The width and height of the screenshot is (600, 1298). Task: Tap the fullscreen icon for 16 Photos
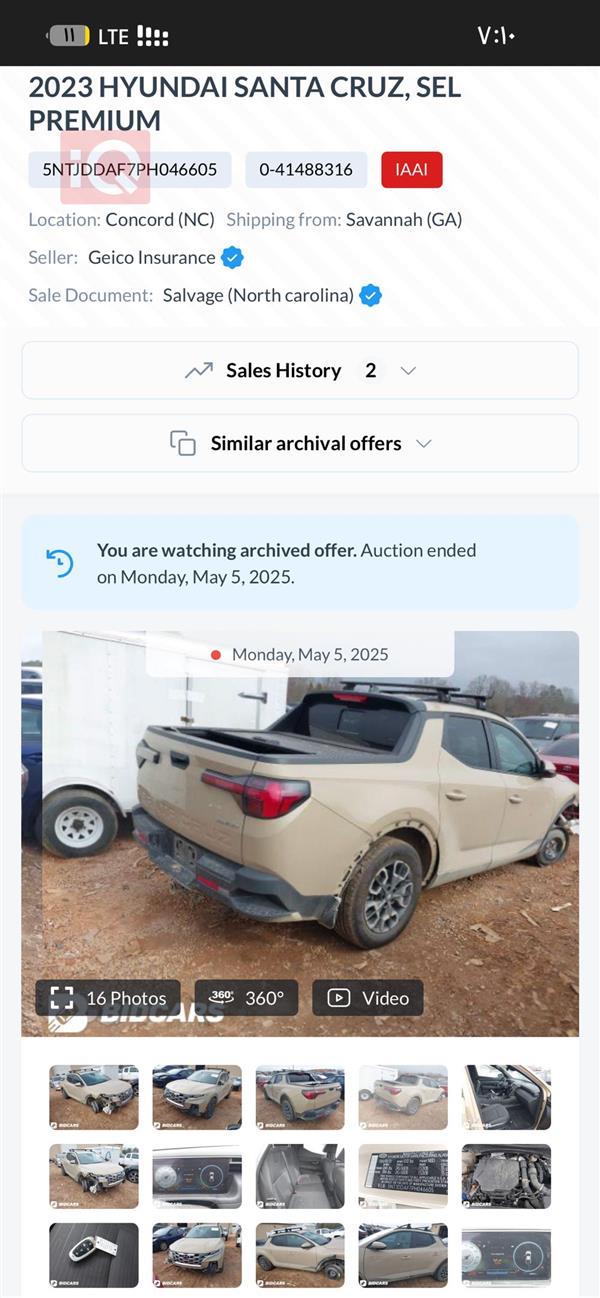point(62,998)
